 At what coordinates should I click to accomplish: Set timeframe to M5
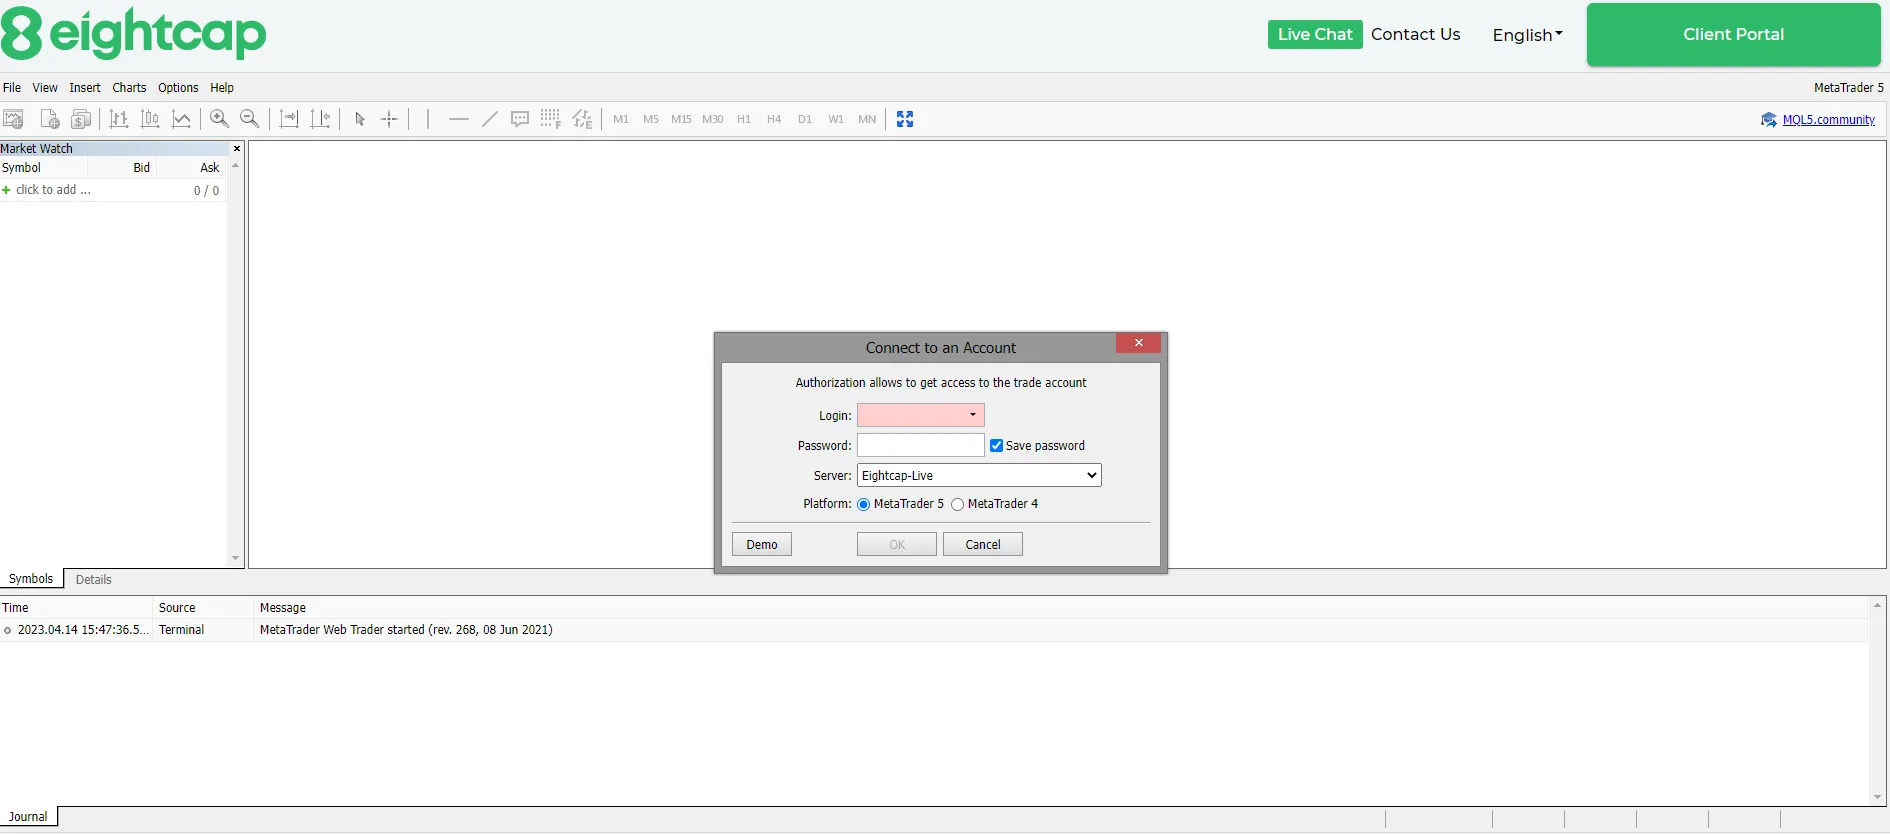coord(651,119)
